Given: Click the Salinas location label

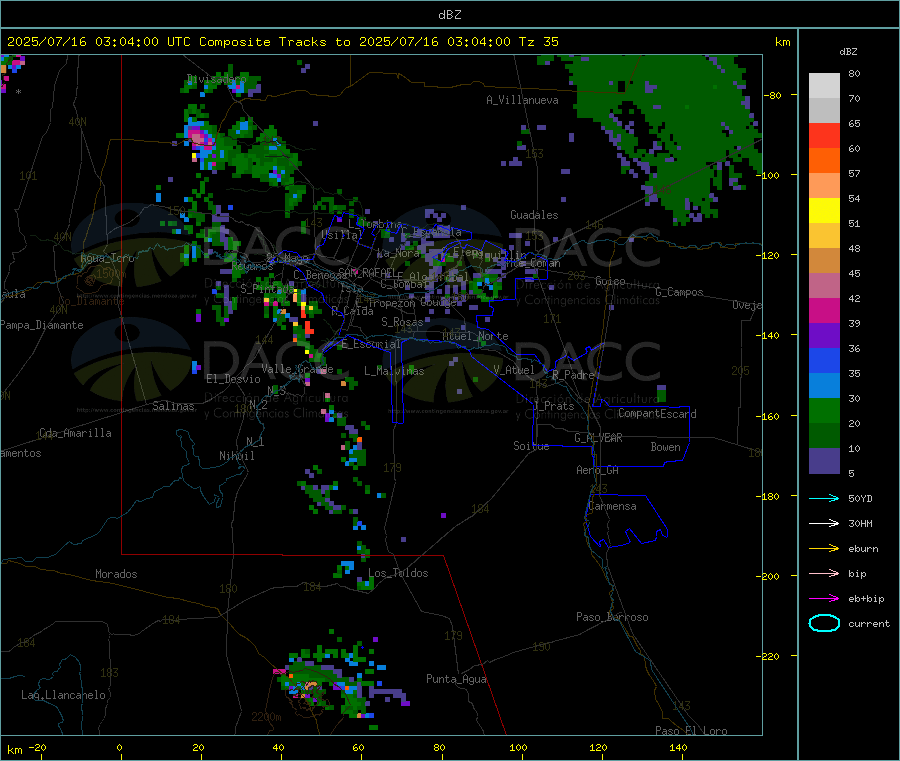Looking at the screenshot, I should tap(173, 406).
